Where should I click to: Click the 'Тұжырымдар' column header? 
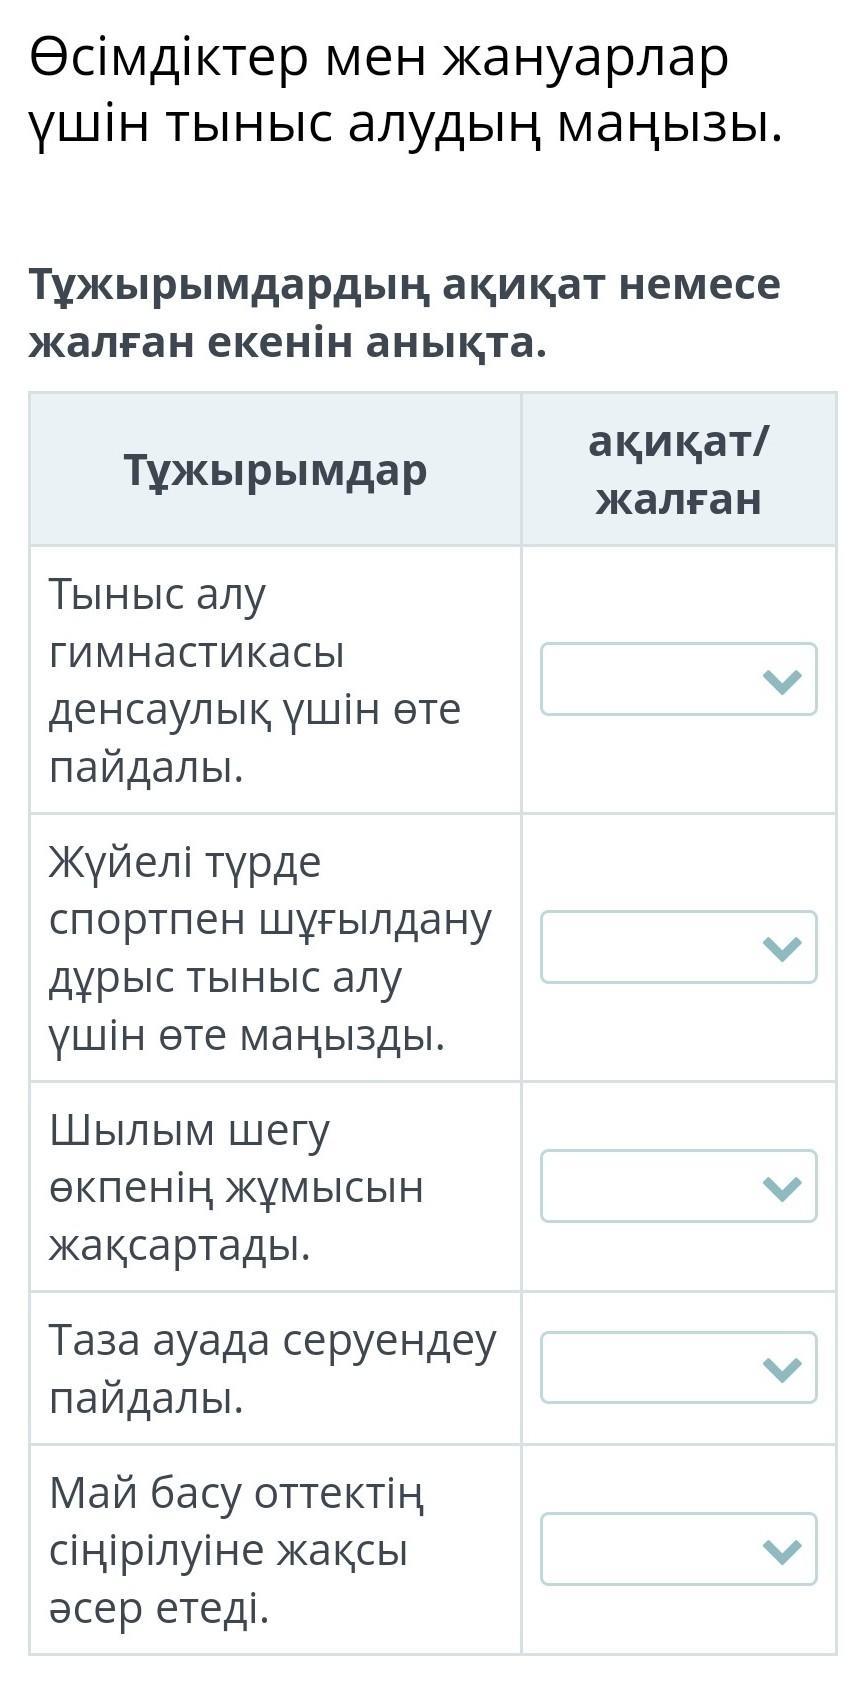coord(275,469)
